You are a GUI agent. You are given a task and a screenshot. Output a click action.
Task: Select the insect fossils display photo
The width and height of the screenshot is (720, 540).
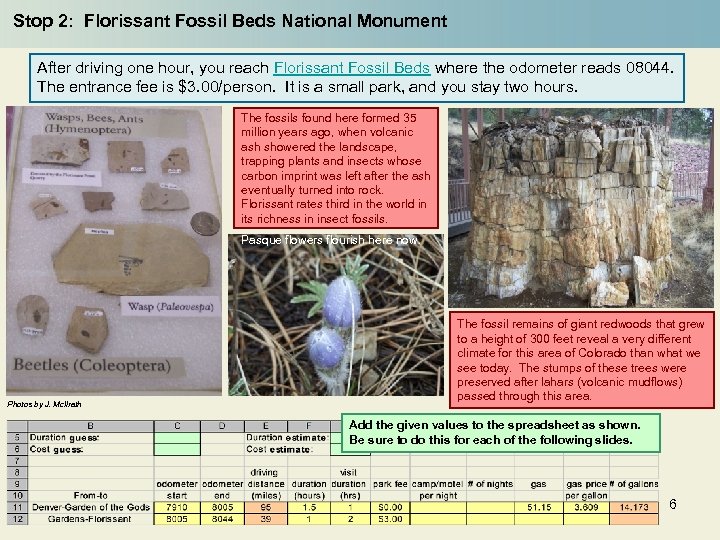(x=114, y=251)
